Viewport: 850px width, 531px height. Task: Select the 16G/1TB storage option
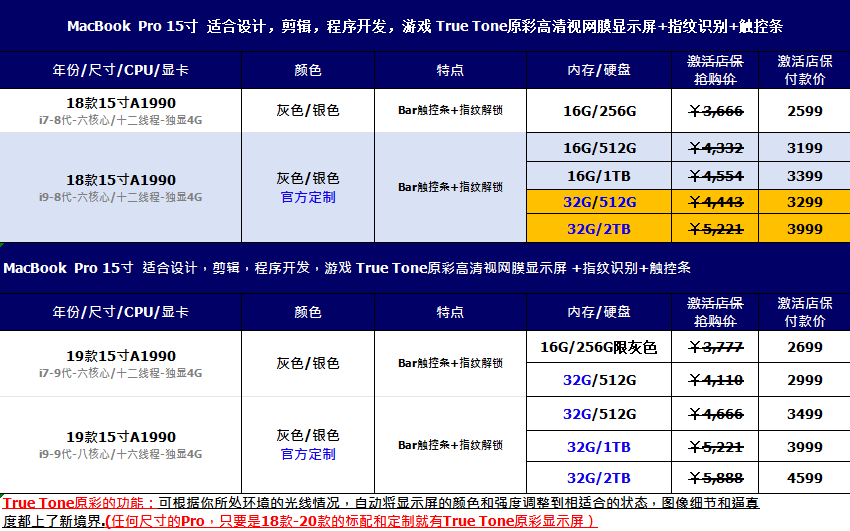(x=599, y=176)
